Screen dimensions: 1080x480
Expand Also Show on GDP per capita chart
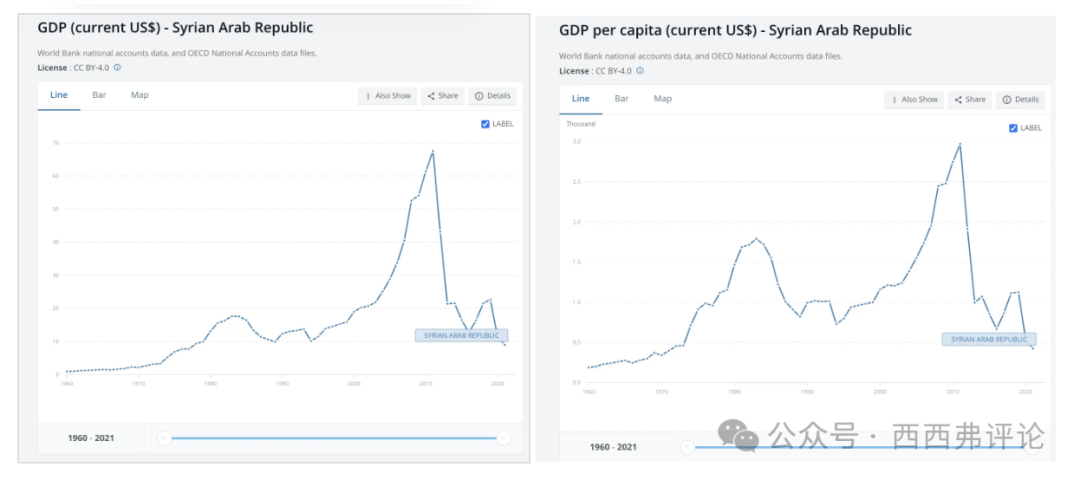914,99
